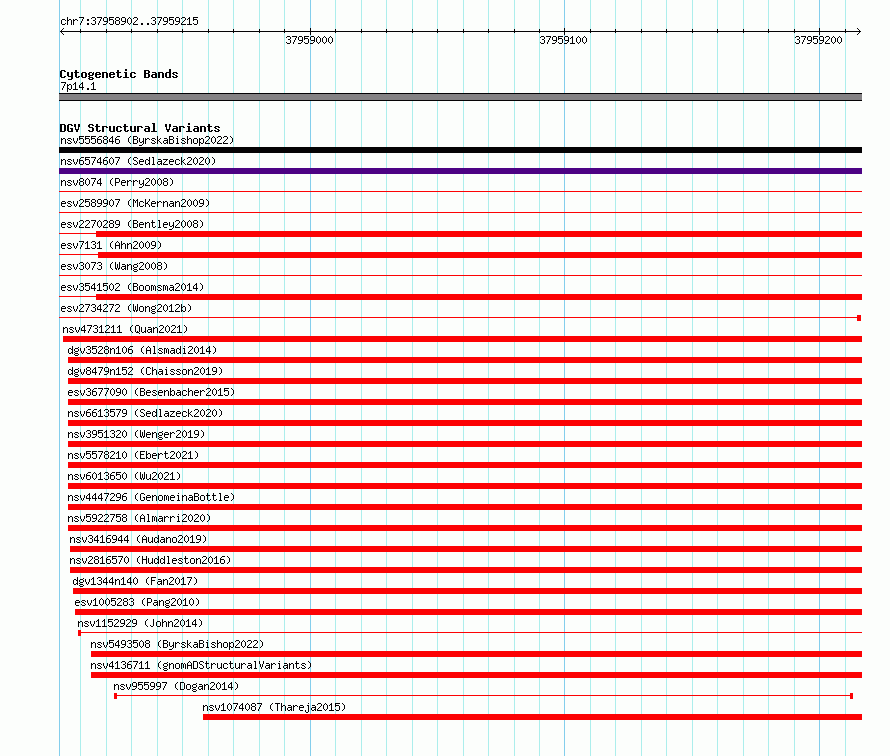
Task: Click the gray 7p14.1 cytogenetic band bar
Action: pyautogui.click(x=460, y=97)
